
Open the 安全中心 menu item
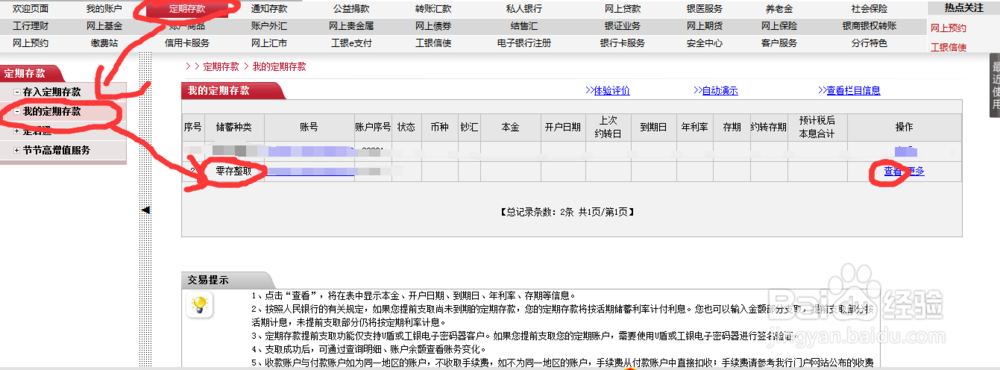[x=705, y=43]
